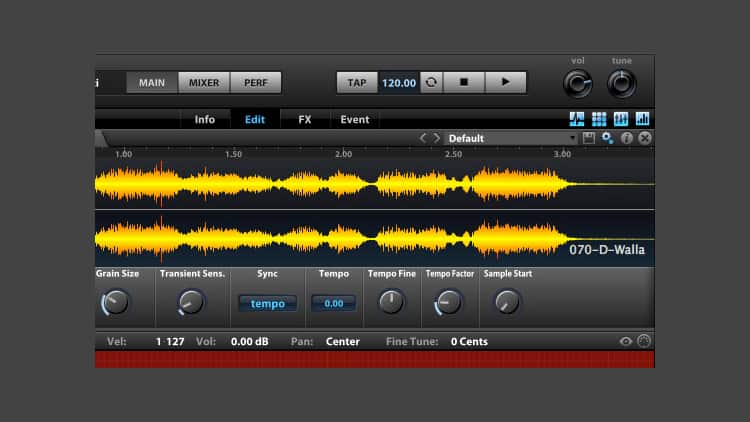Open the Default preset dropdown
Screen dimensions: 750x422
511,138
